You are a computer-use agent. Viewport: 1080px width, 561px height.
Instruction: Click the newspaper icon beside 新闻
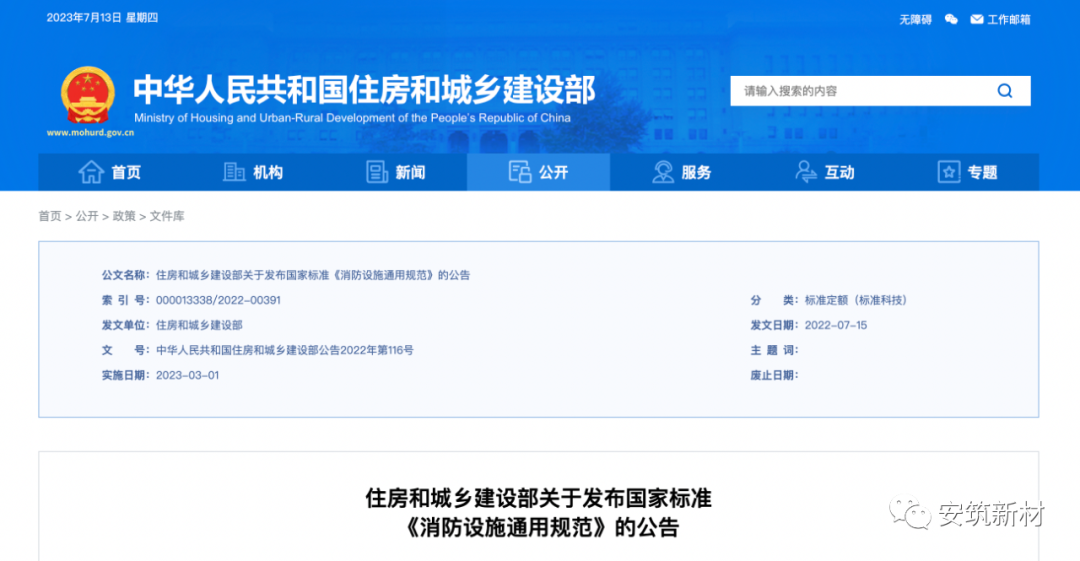point(377,172)
